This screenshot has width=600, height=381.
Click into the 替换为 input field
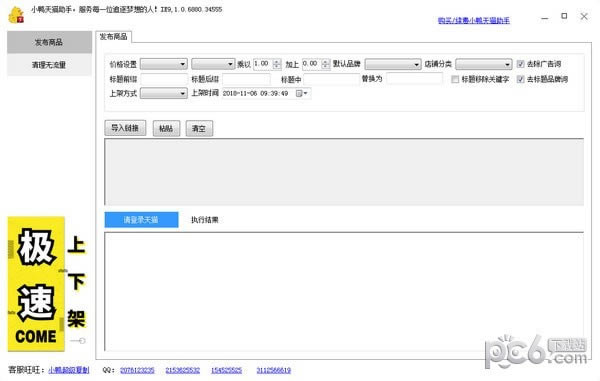pos(414,78)
